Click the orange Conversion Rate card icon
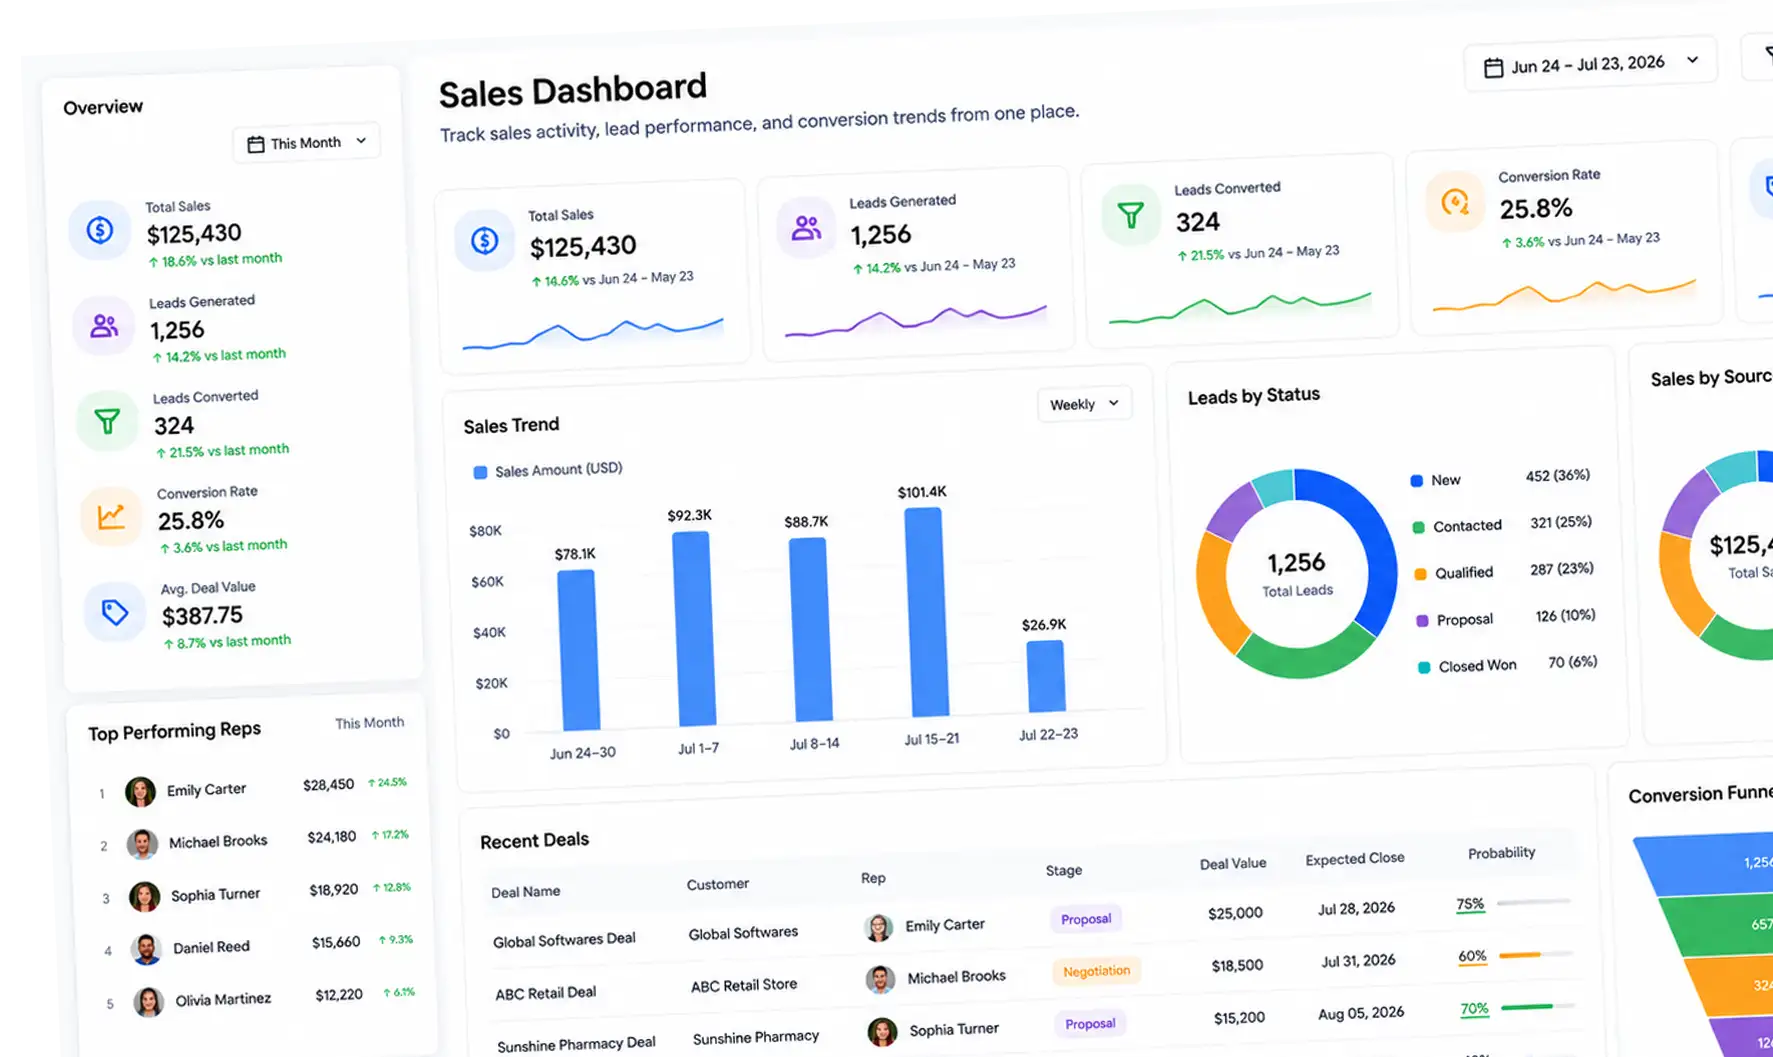Image resolution: width=1773 pixels, height=1057 pixels. coord(1455,203)
